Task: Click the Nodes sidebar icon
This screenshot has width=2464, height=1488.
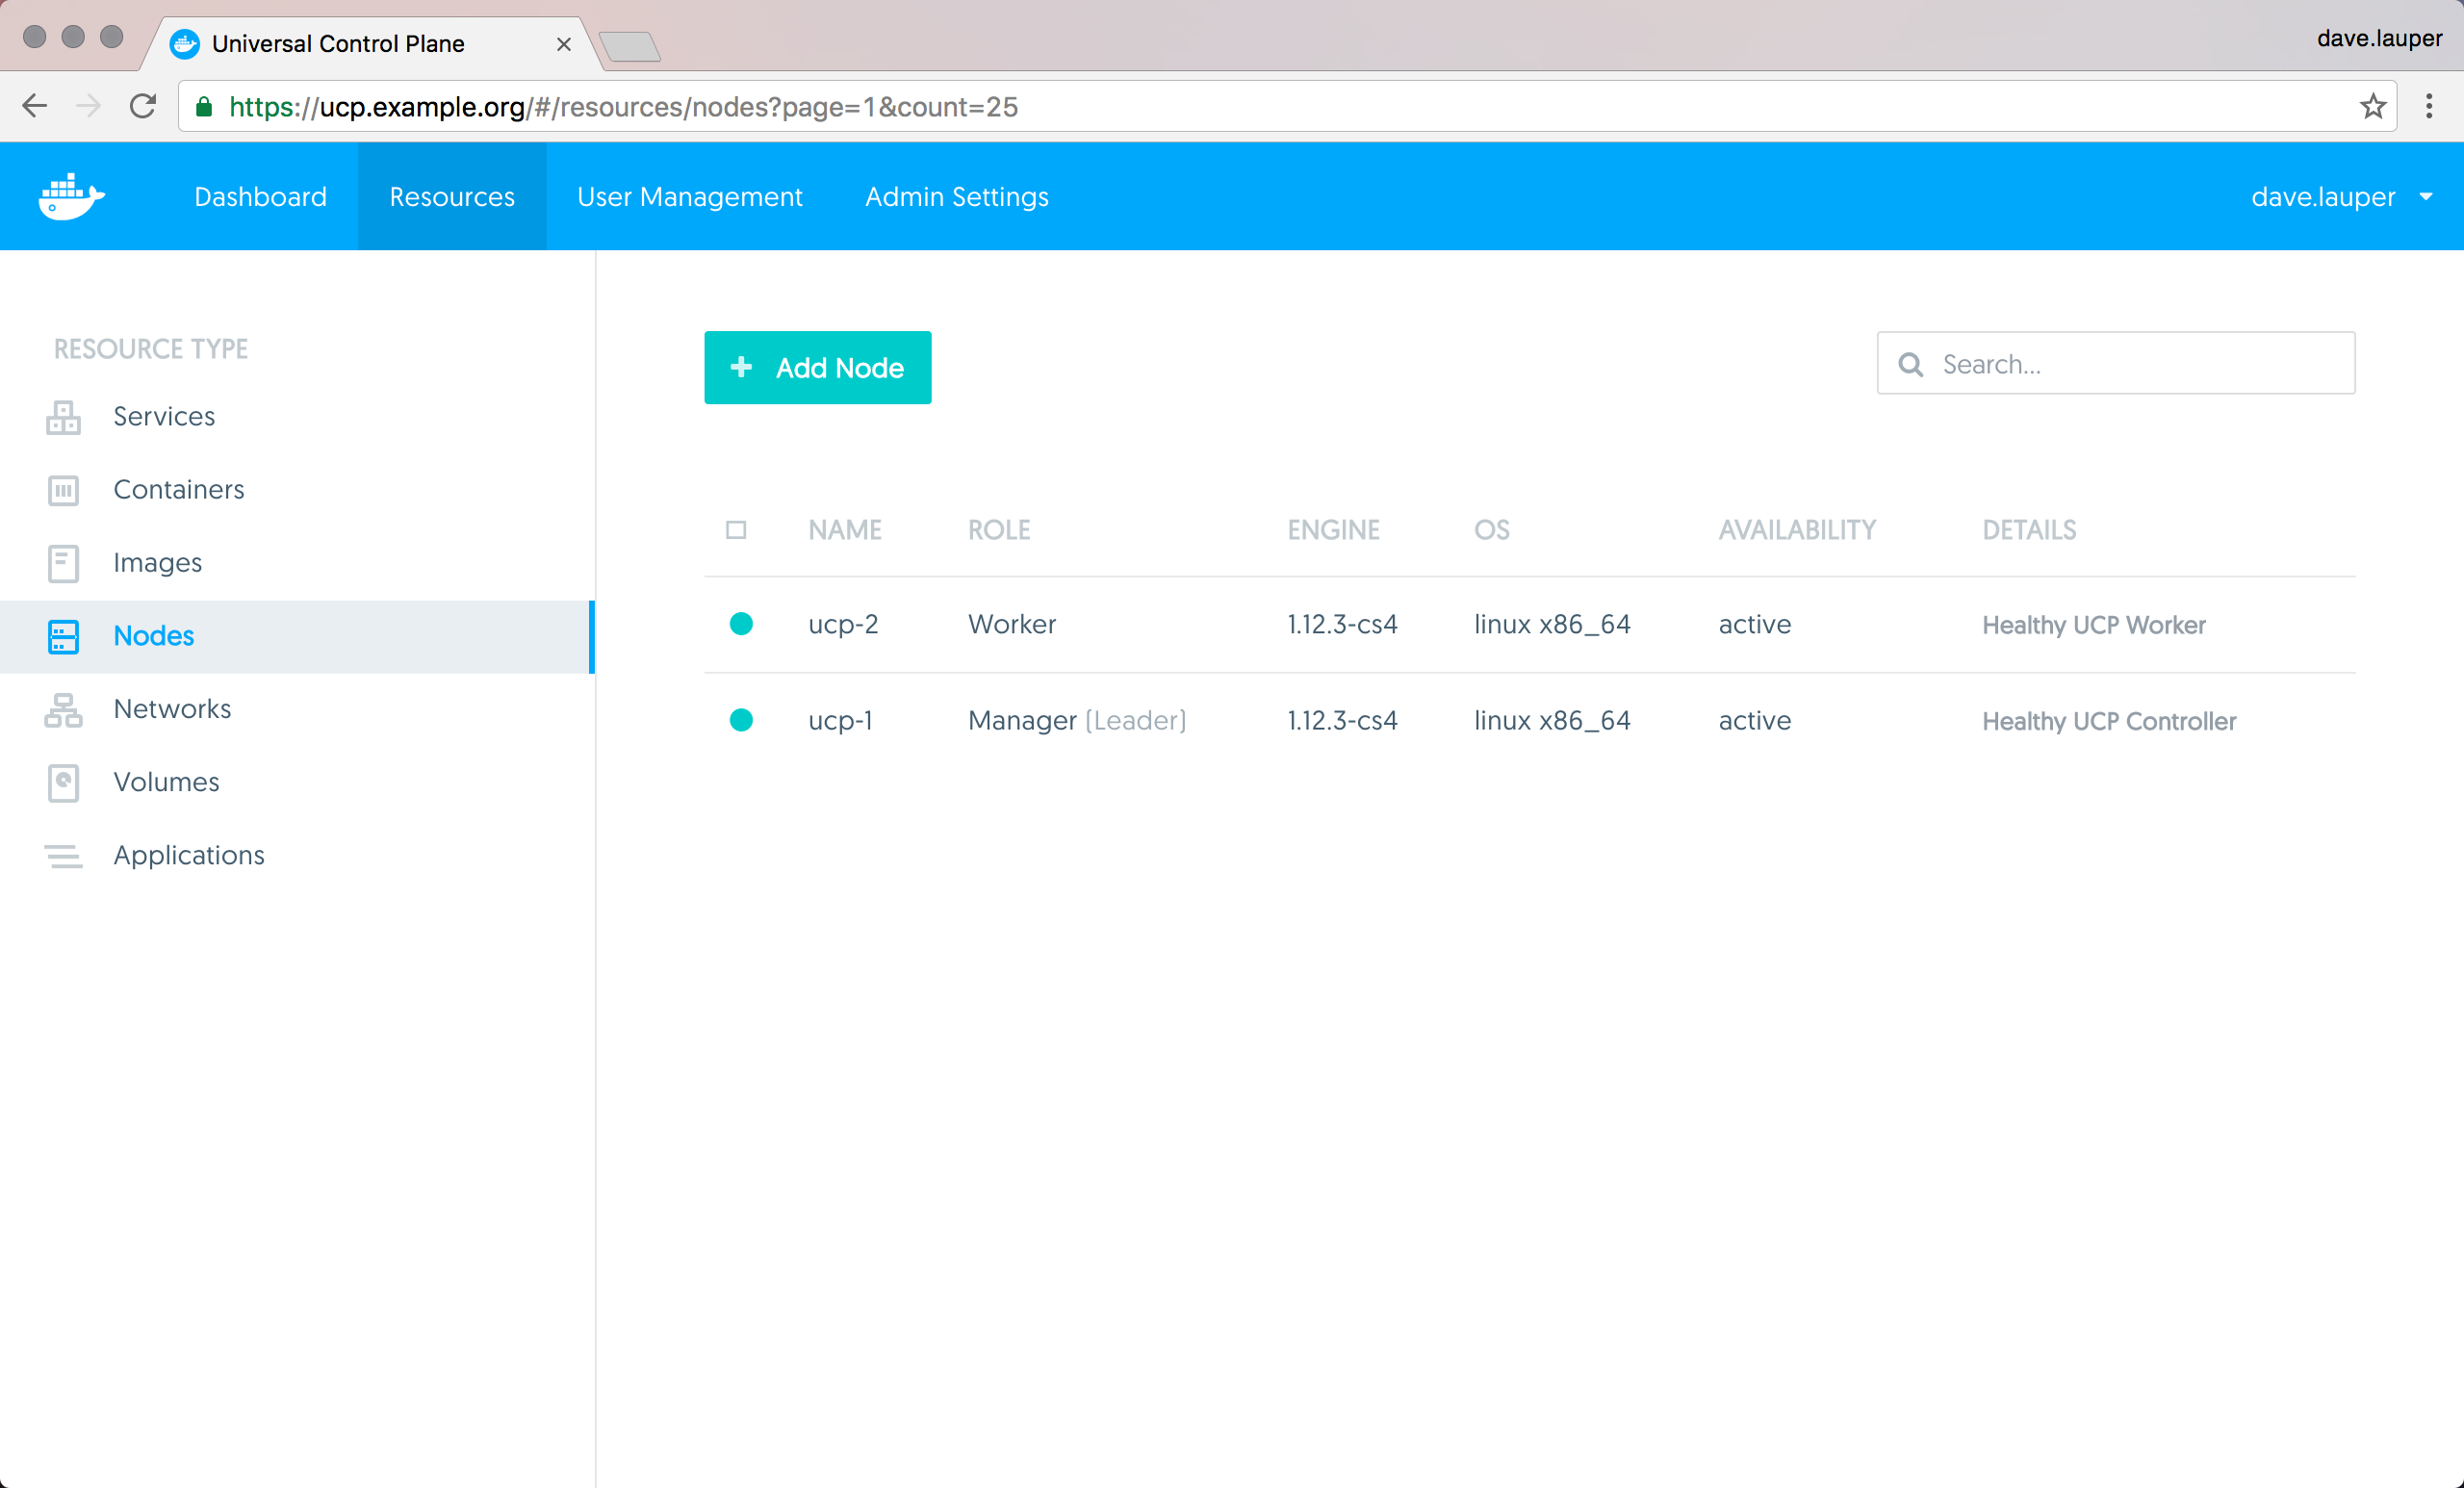Action: click(x=63, y=636)
